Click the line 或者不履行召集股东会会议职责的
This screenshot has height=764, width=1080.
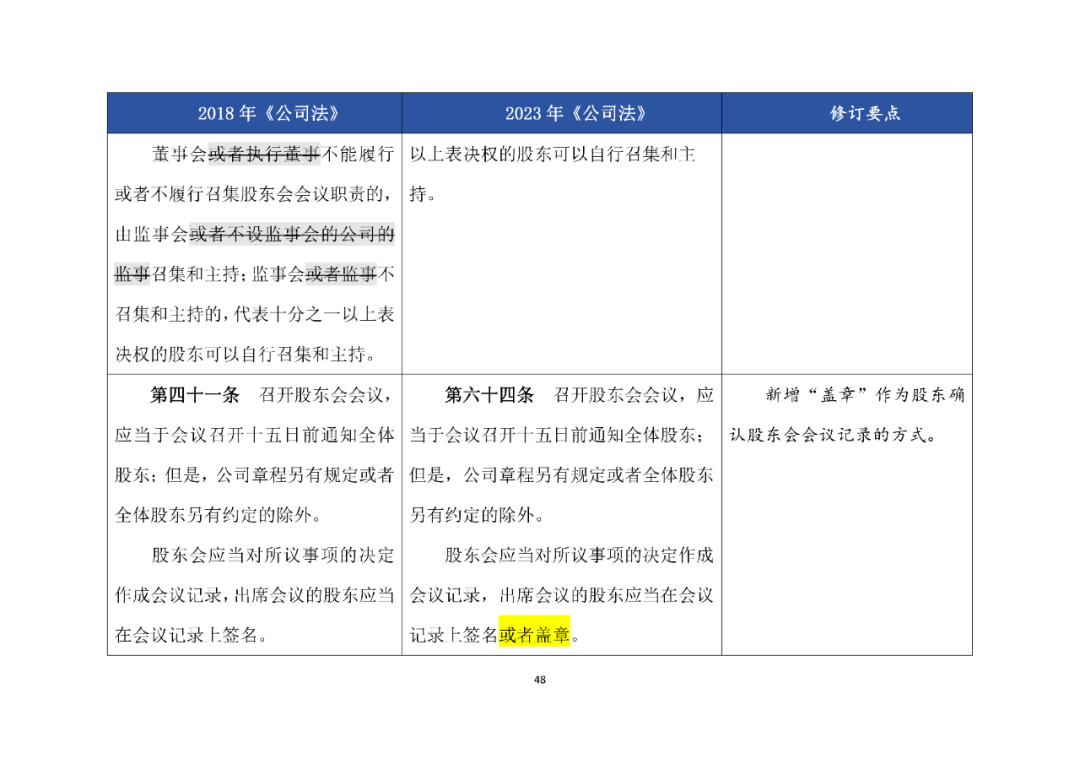pos(254,194)
